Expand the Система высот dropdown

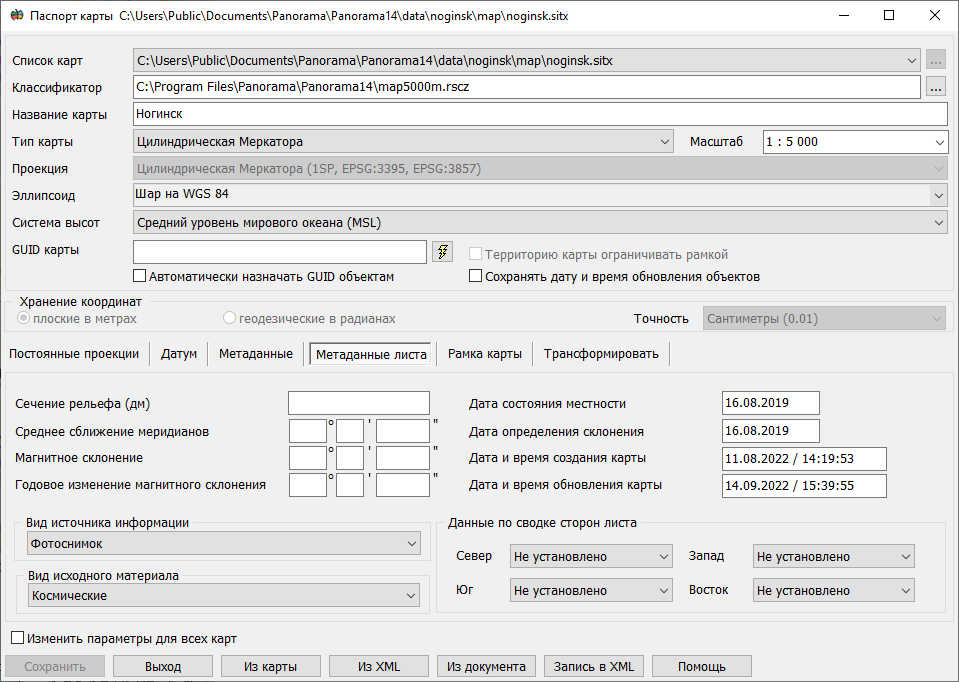(x=937, y=222)
